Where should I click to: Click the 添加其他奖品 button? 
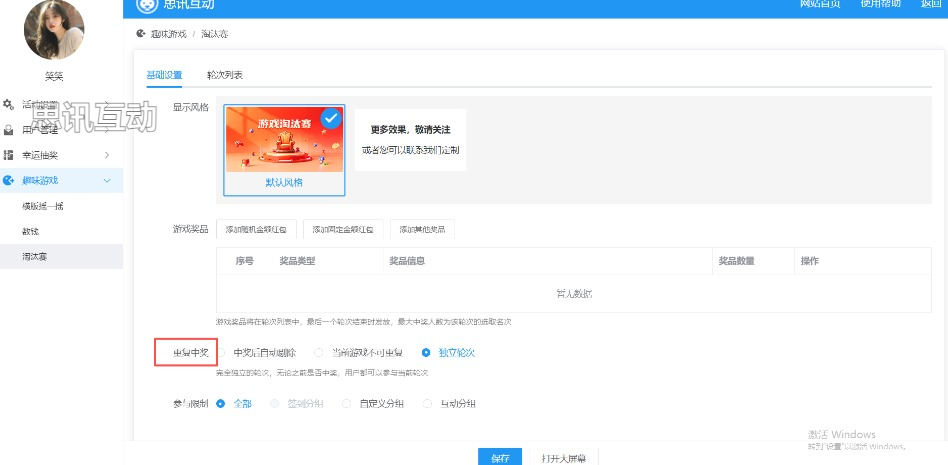[x=422, y=230]
